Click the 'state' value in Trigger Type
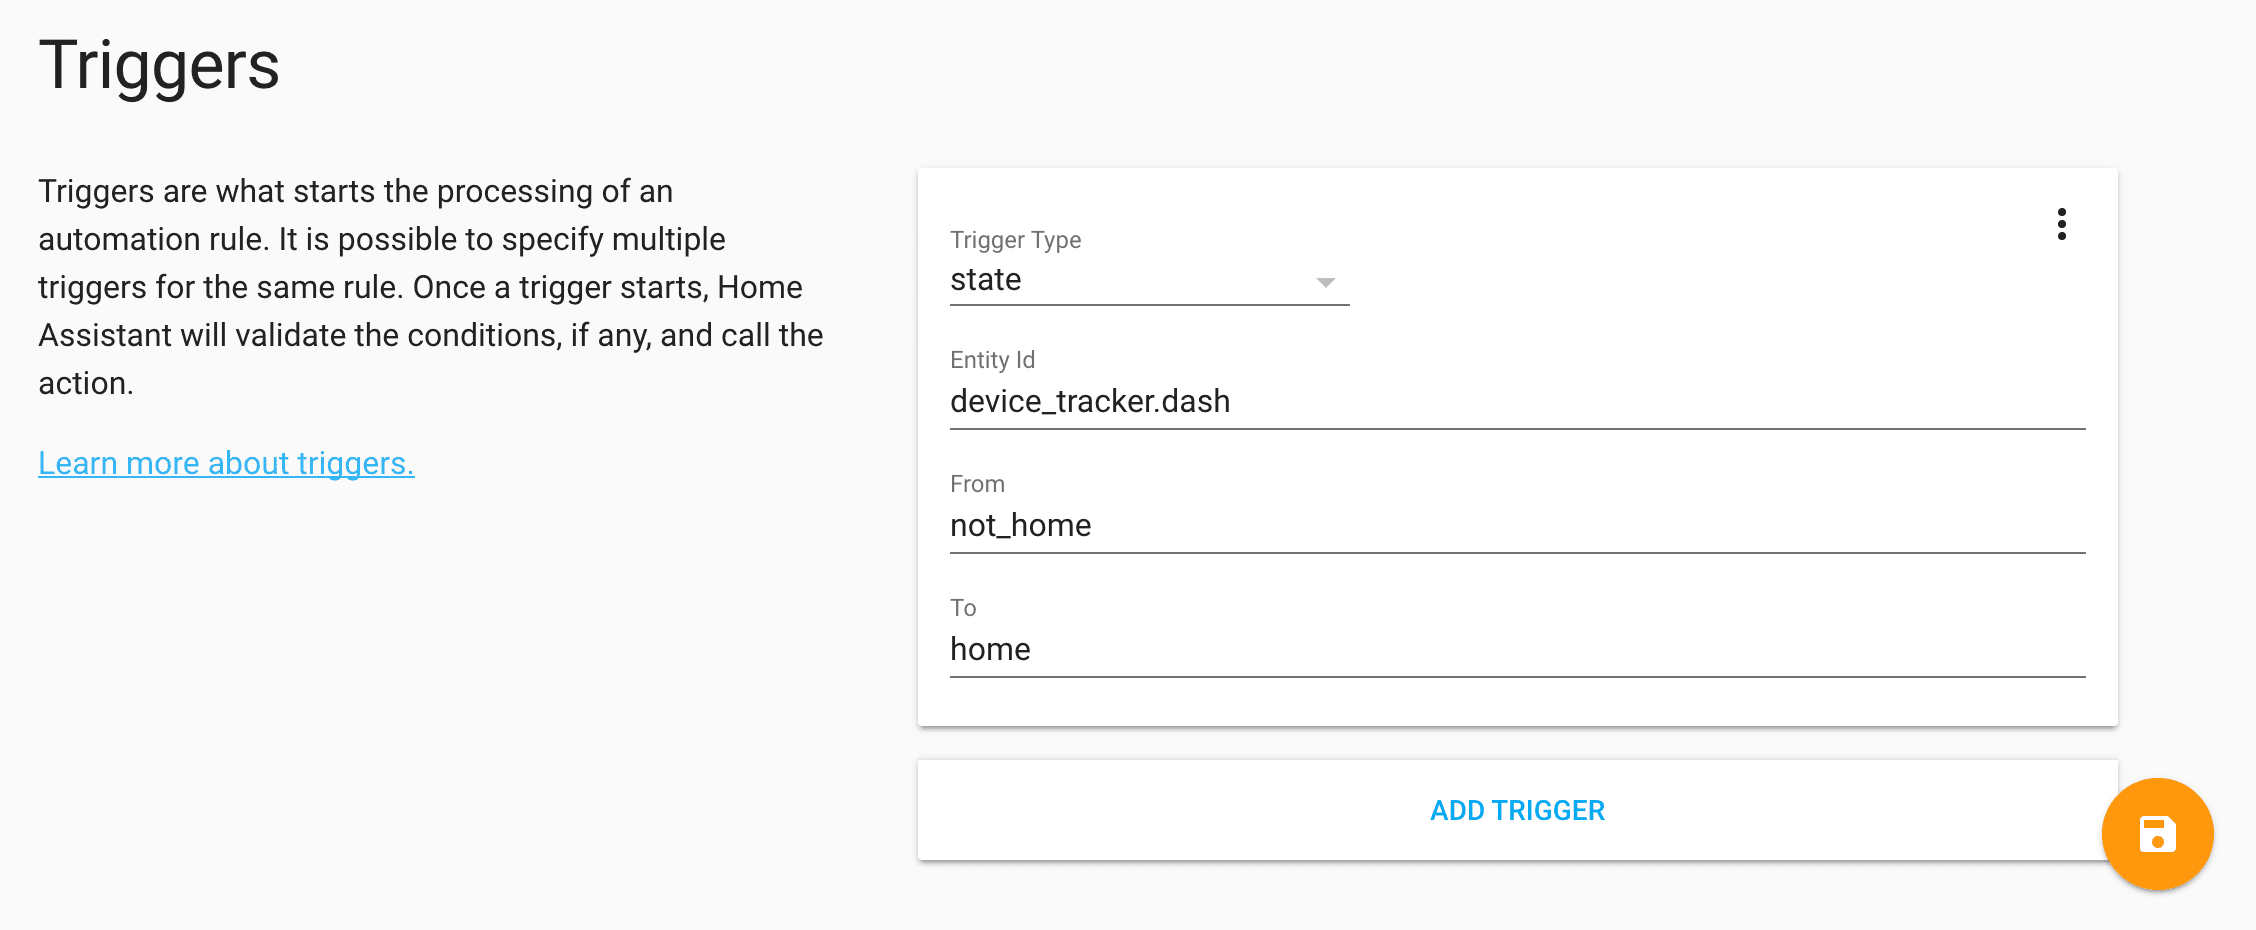2256x930 pixels. pyautogui.click(x=986, y=280)
